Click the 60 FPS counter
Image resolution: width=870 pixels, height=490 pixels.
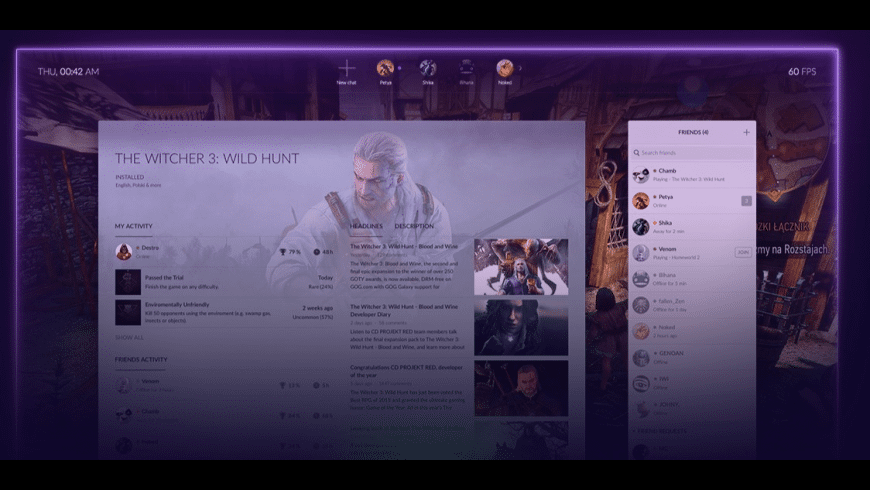(x=802, y=72)
